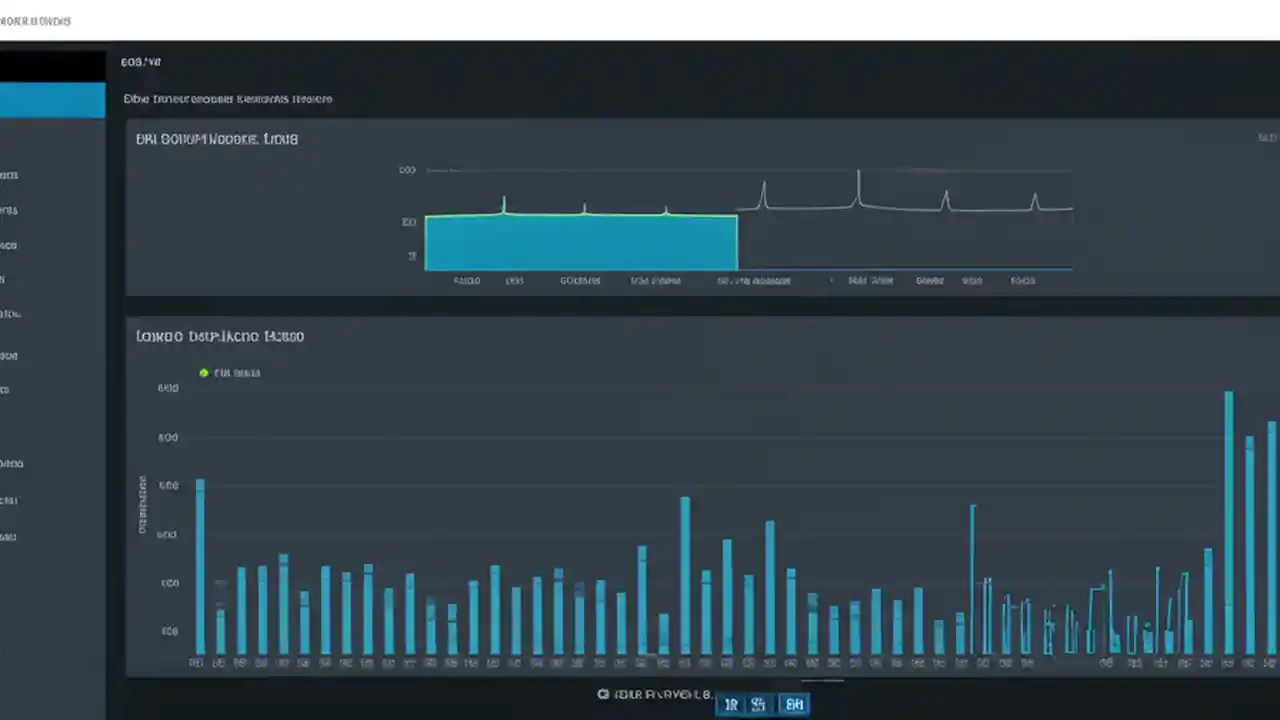Toggle the '1R' time range option
The height and width of the screenshot is (720, 1280).
pos(731,704)
